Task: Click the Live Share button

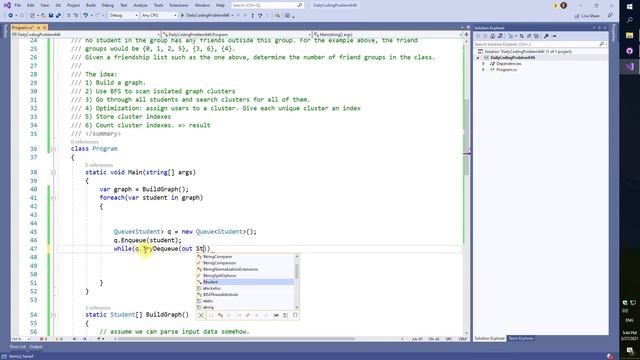Action: tap(587, 16)
